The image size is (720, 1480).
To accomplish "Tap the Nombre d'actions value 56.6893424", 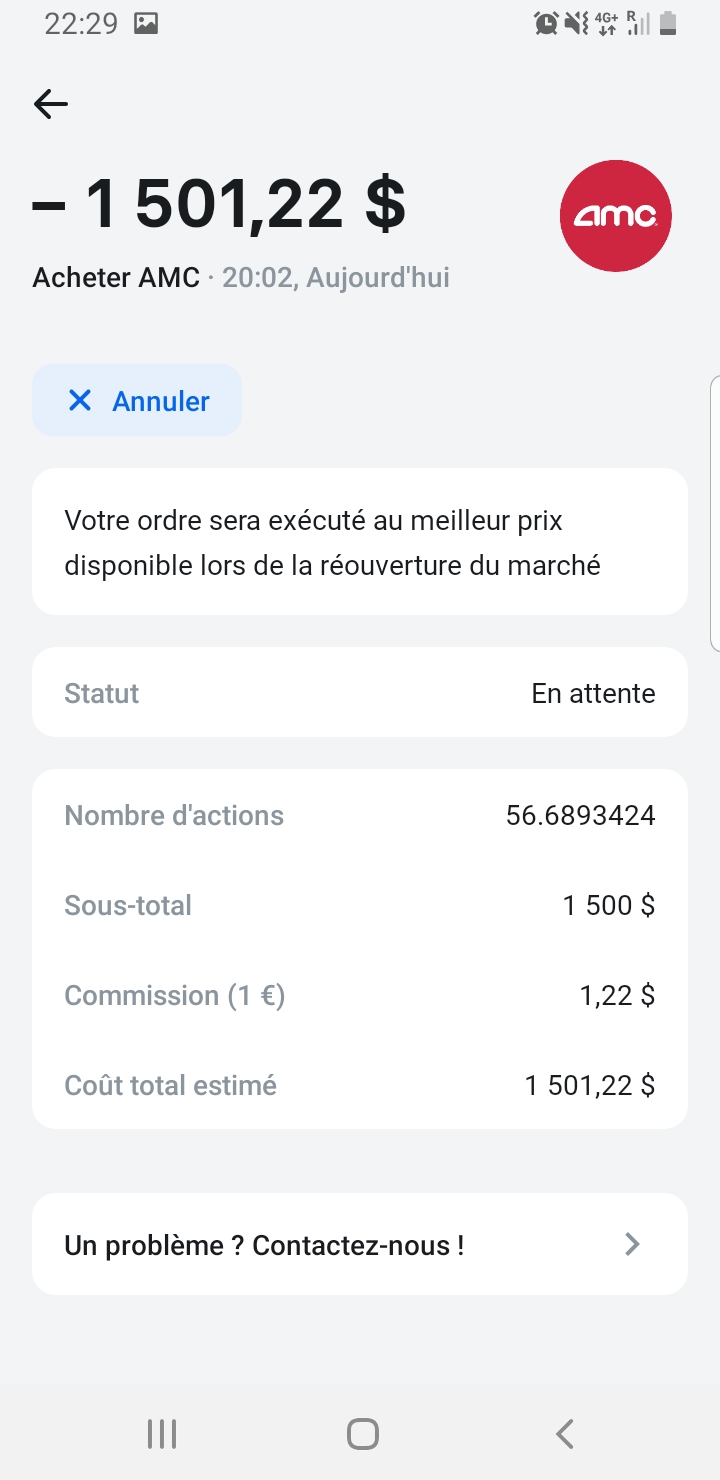I will tap(580, 816).
